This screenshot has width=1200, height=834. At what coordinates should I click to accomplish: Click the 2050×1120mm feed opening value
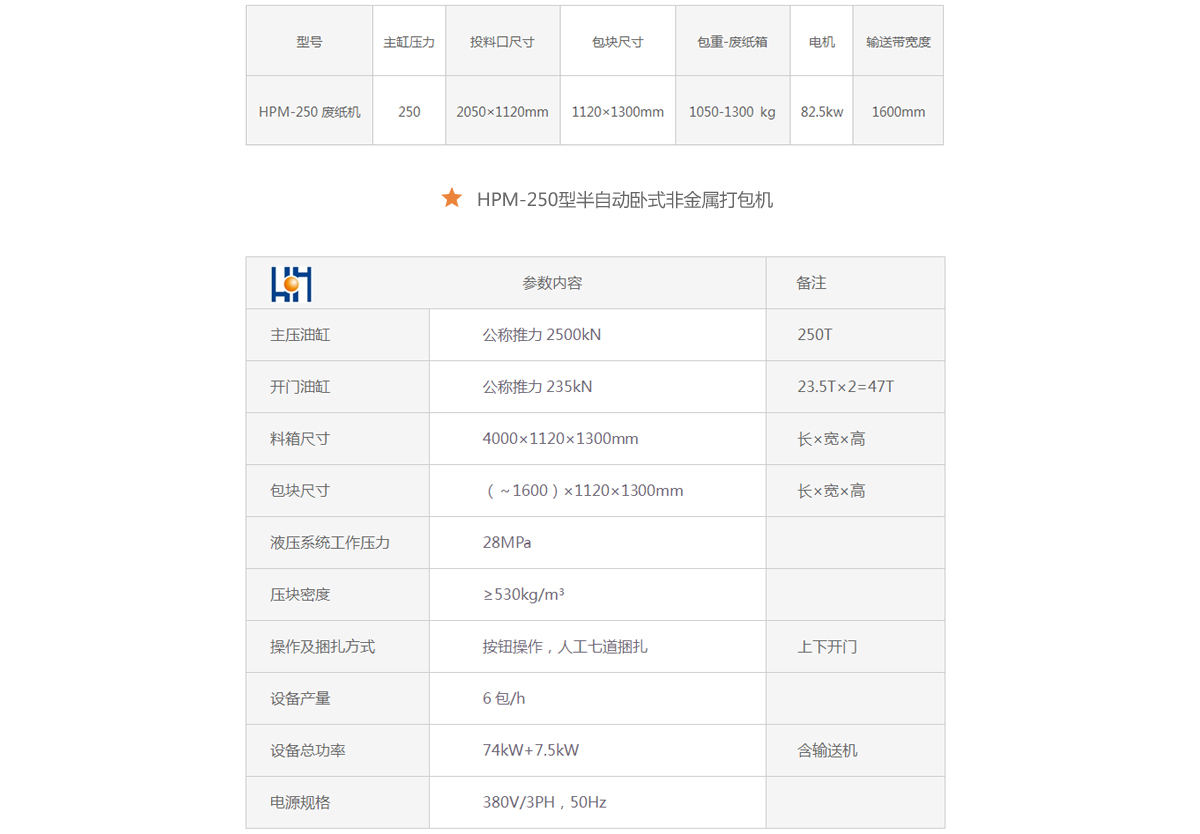tap(502, 112)
